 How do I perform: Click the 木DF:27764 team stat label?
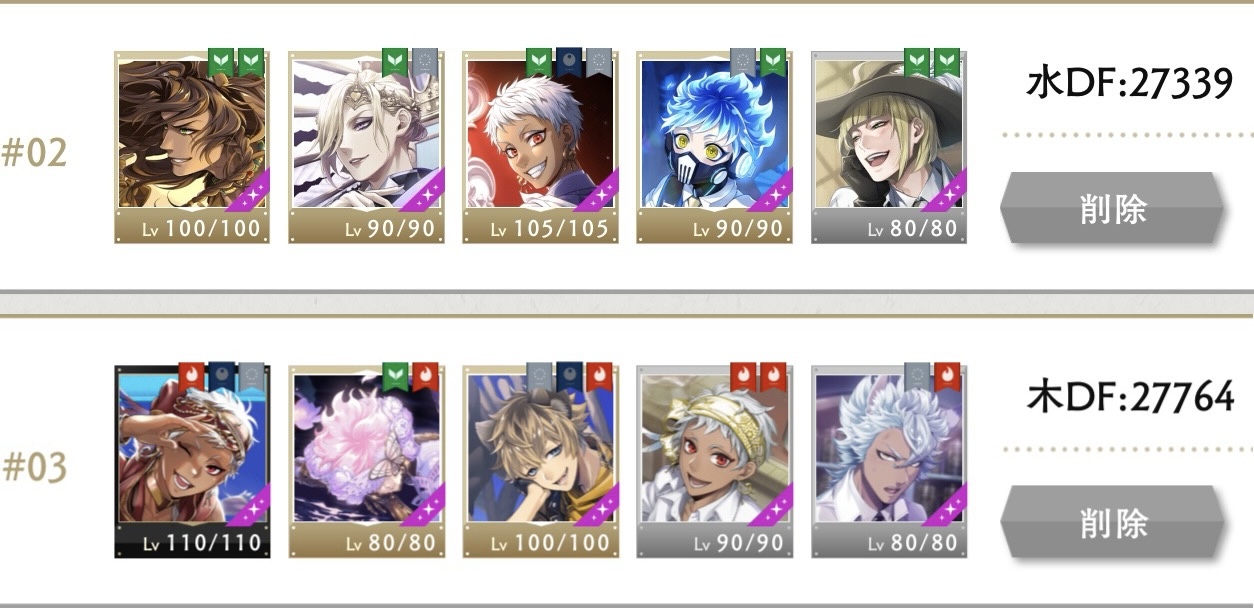tap(1130, 398)
